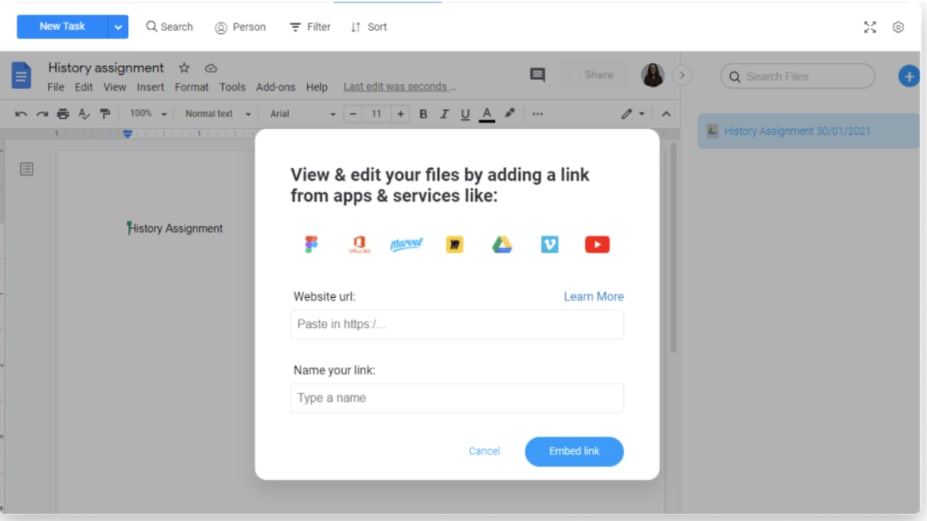Screen dimensions: 927x521
Task: Open the Add-ons menu
Action: [275, 87]
